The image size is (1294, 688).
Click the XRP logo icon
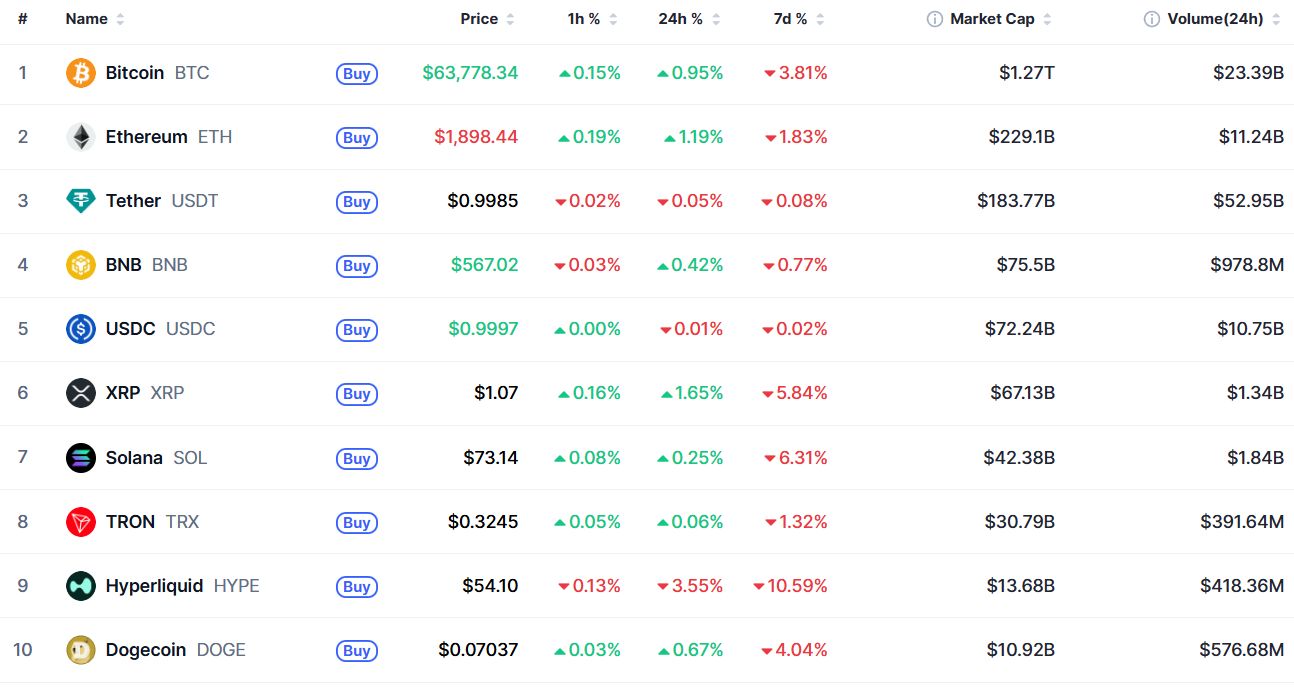(81, 393)
